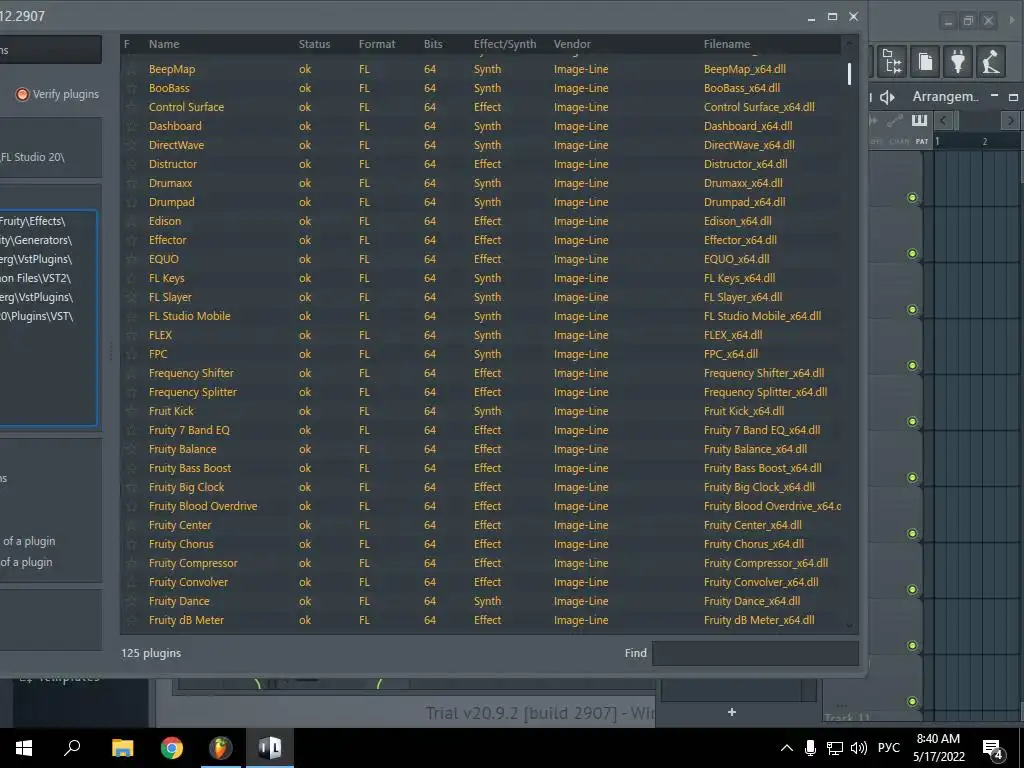
Task: Click the project picker pages icon
Action: (925, 61)
